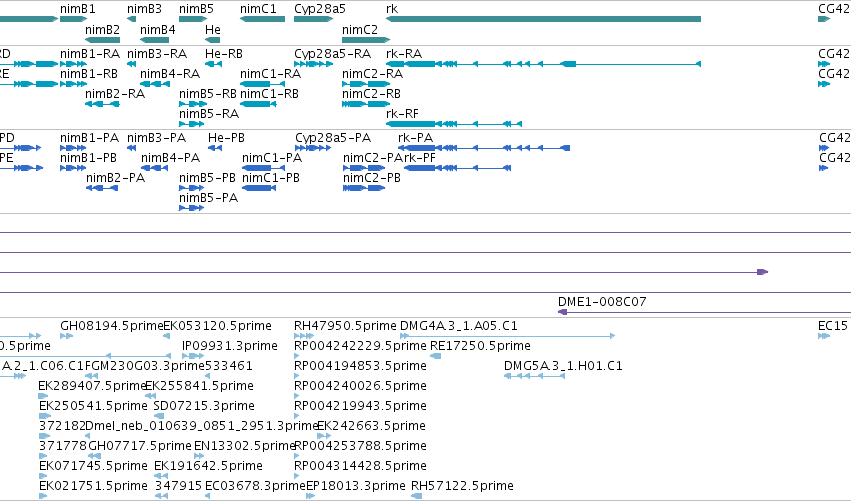Select protein label nimC2-PB
851x501 pixels.
372,178
